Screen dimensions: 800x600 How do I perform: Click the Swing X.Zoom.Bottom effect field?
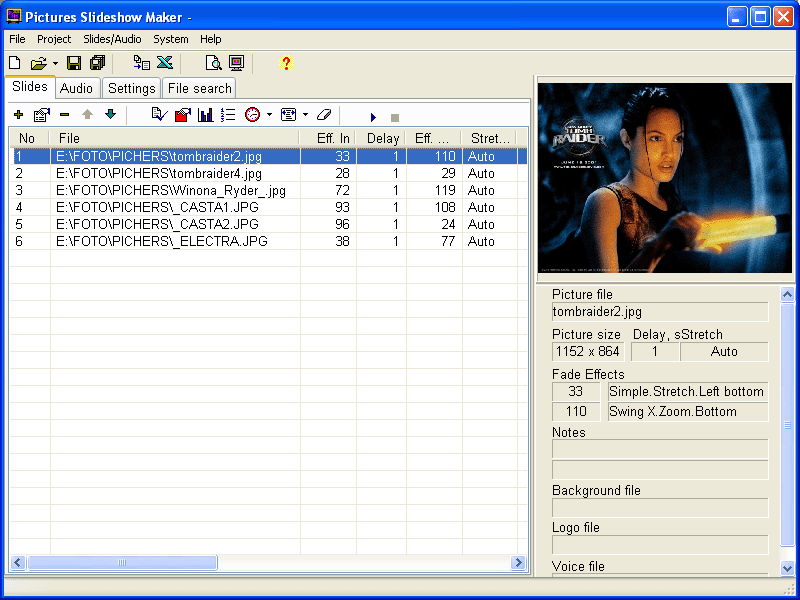click(x=688, y=412)
